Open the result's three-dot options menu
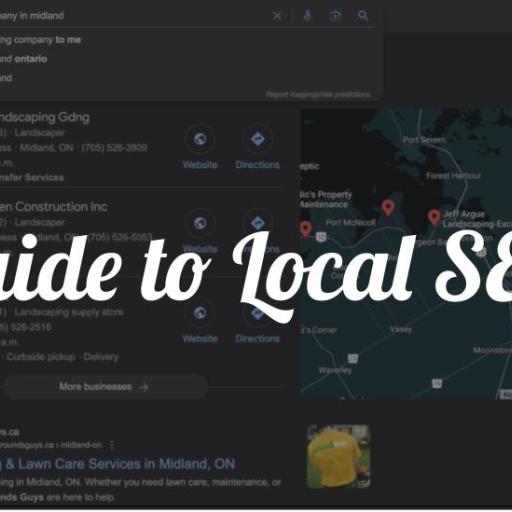512x512 pixels. [112, 445]
